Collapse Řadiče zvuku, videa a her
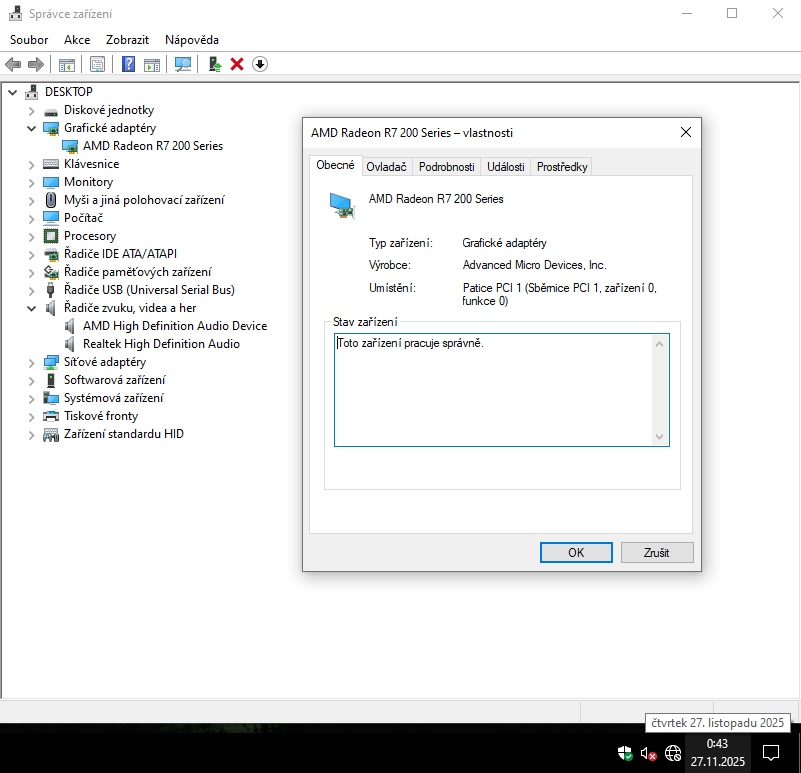This screenshot has height=773, width=801. (31, 308)
